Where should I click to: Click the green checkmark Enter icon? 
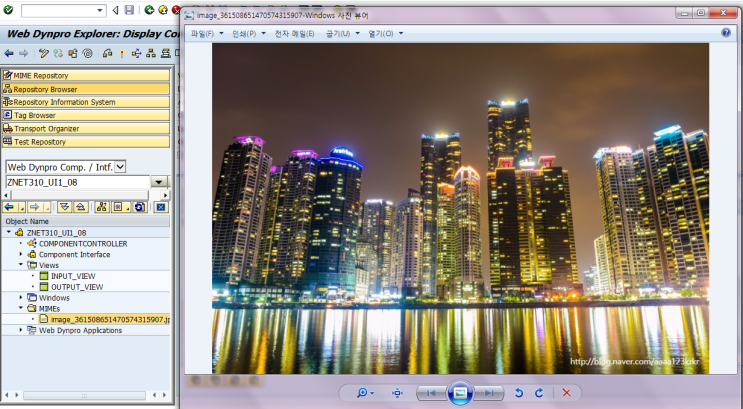8,9
